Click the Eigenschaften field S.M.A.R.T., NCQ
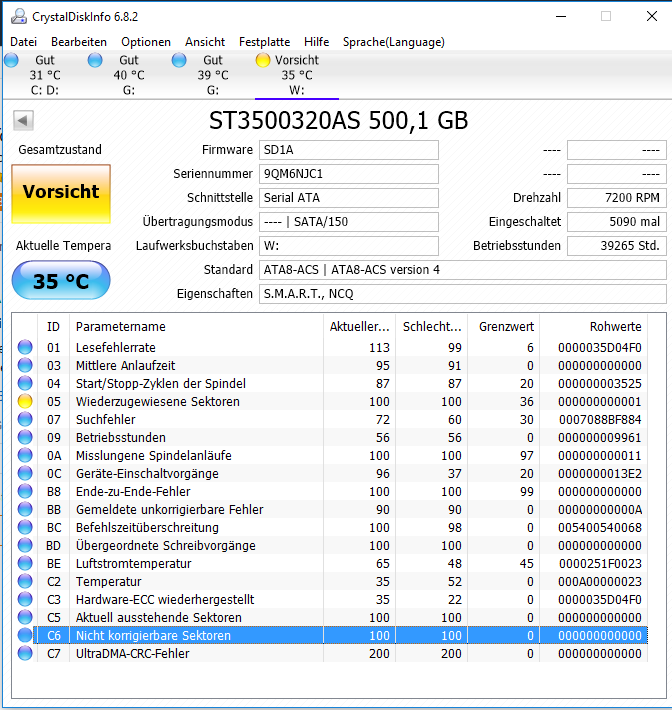672x710 pixels. tap(463, 294)
